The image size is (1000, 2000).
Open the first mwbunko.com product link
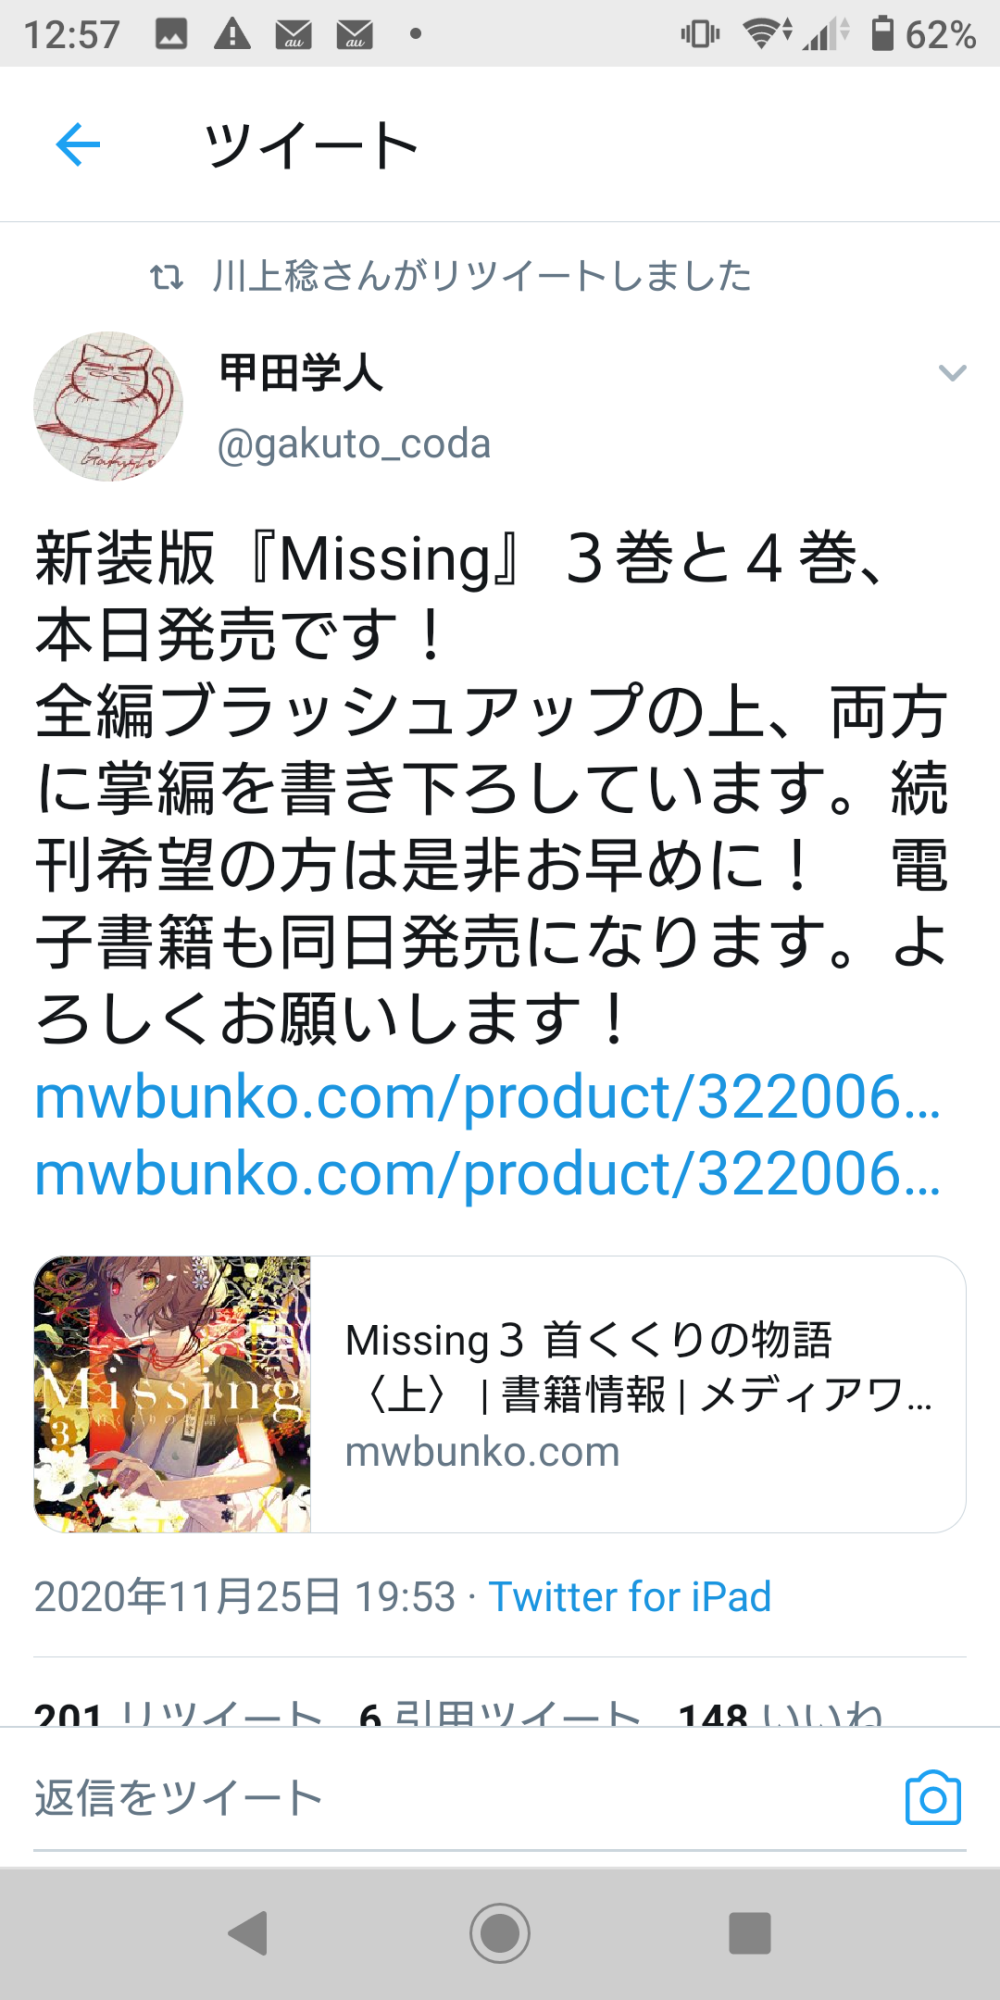[487, 1098]
